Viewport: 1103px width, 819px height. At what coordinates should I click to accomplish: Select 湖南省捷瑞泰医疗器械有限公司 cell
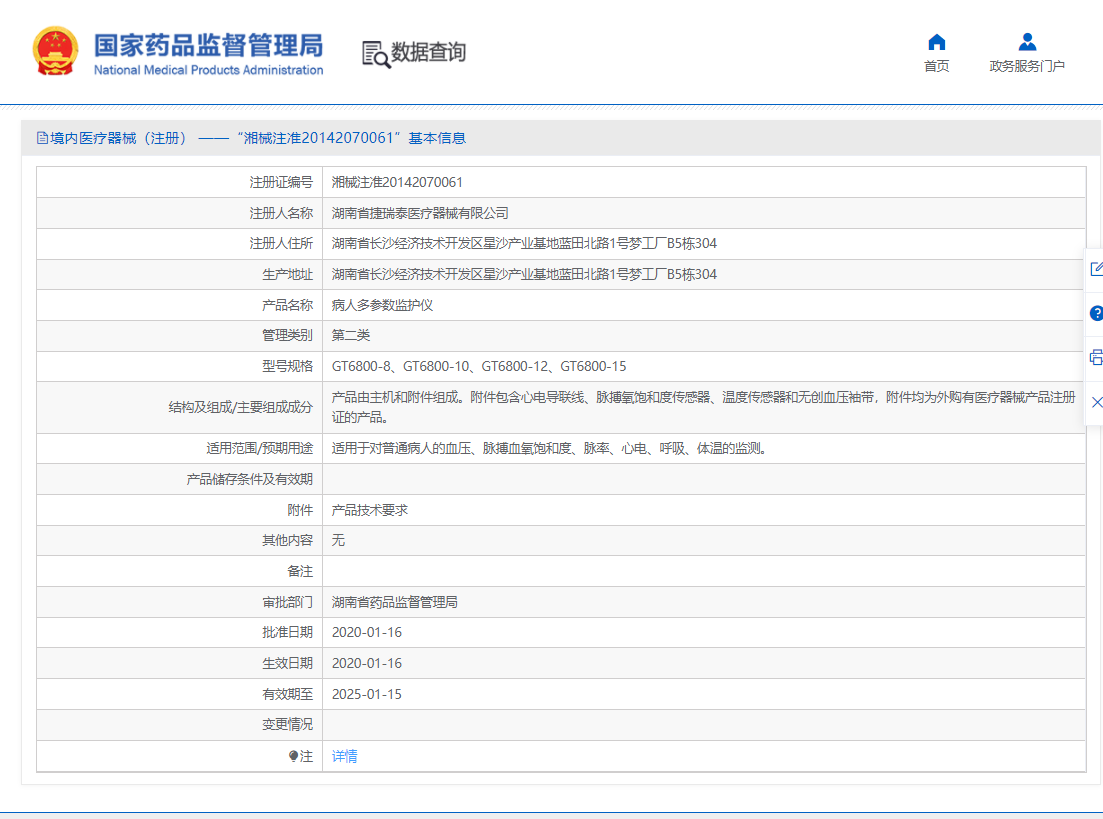(x=420, y=213)
